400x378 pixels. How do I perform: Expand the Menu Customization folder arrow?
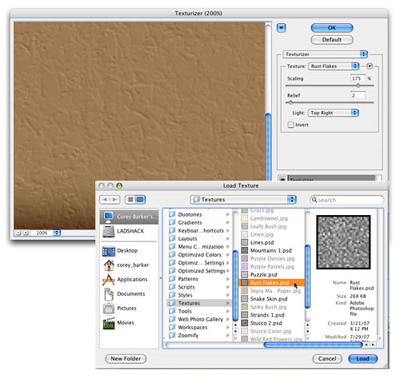(x=228, y=247)
